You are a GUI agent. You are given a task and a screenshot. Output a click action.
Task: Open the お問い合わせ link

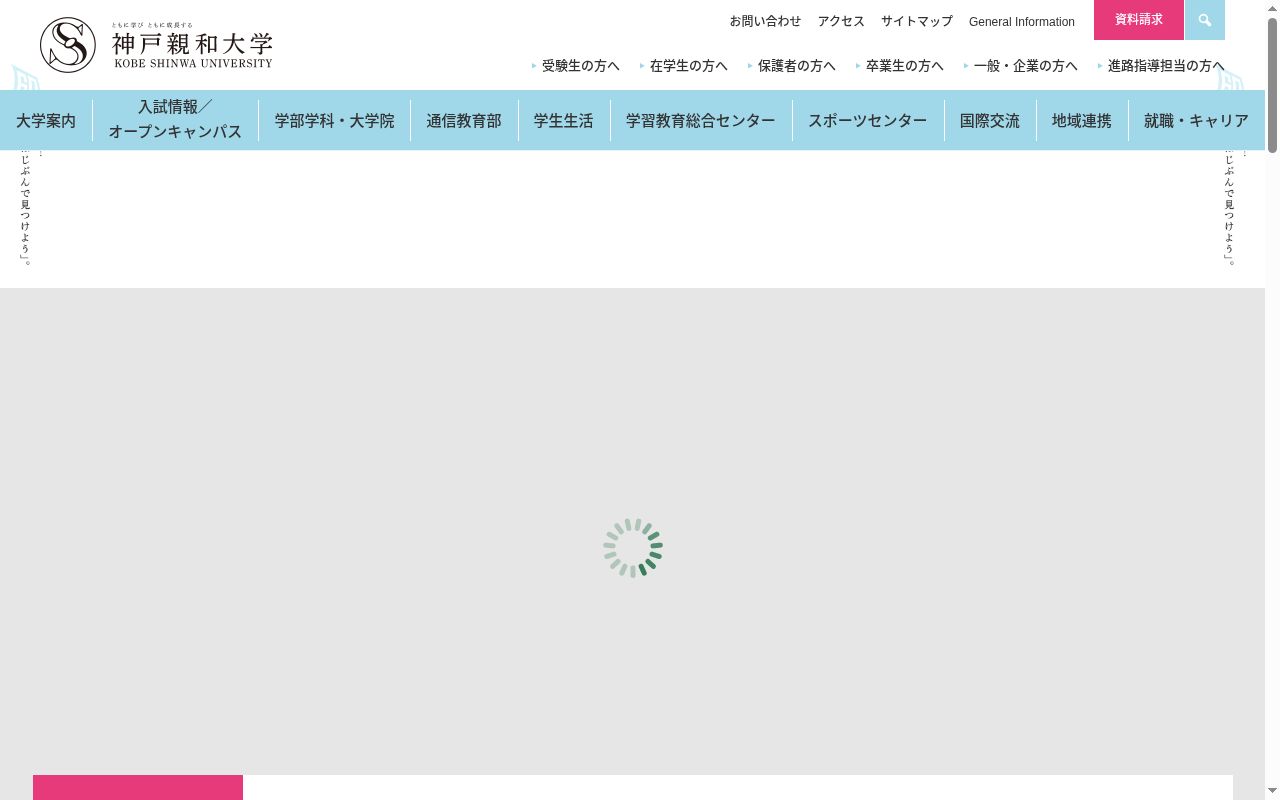pyautogui.click(x=765, y=21)
